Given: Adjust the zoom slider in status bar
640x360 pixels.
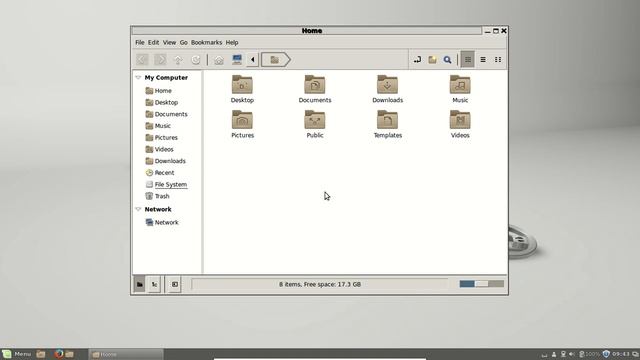Looking at the screenshot, I should pos(482,284).
